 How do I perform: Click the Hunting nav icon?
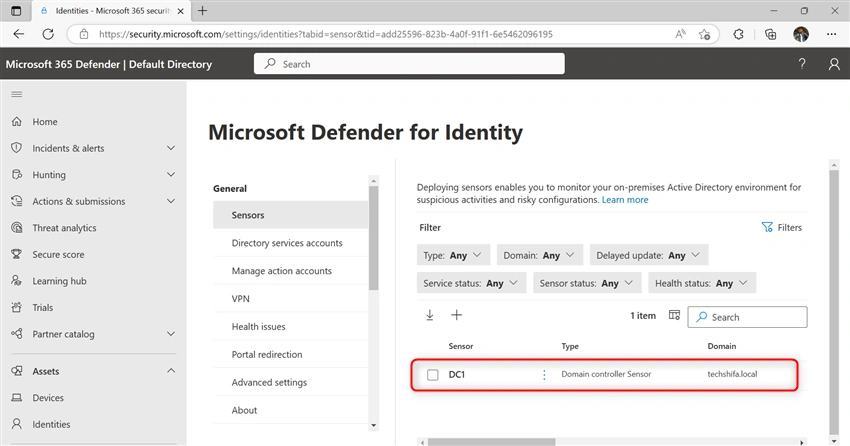pos(17,174)
